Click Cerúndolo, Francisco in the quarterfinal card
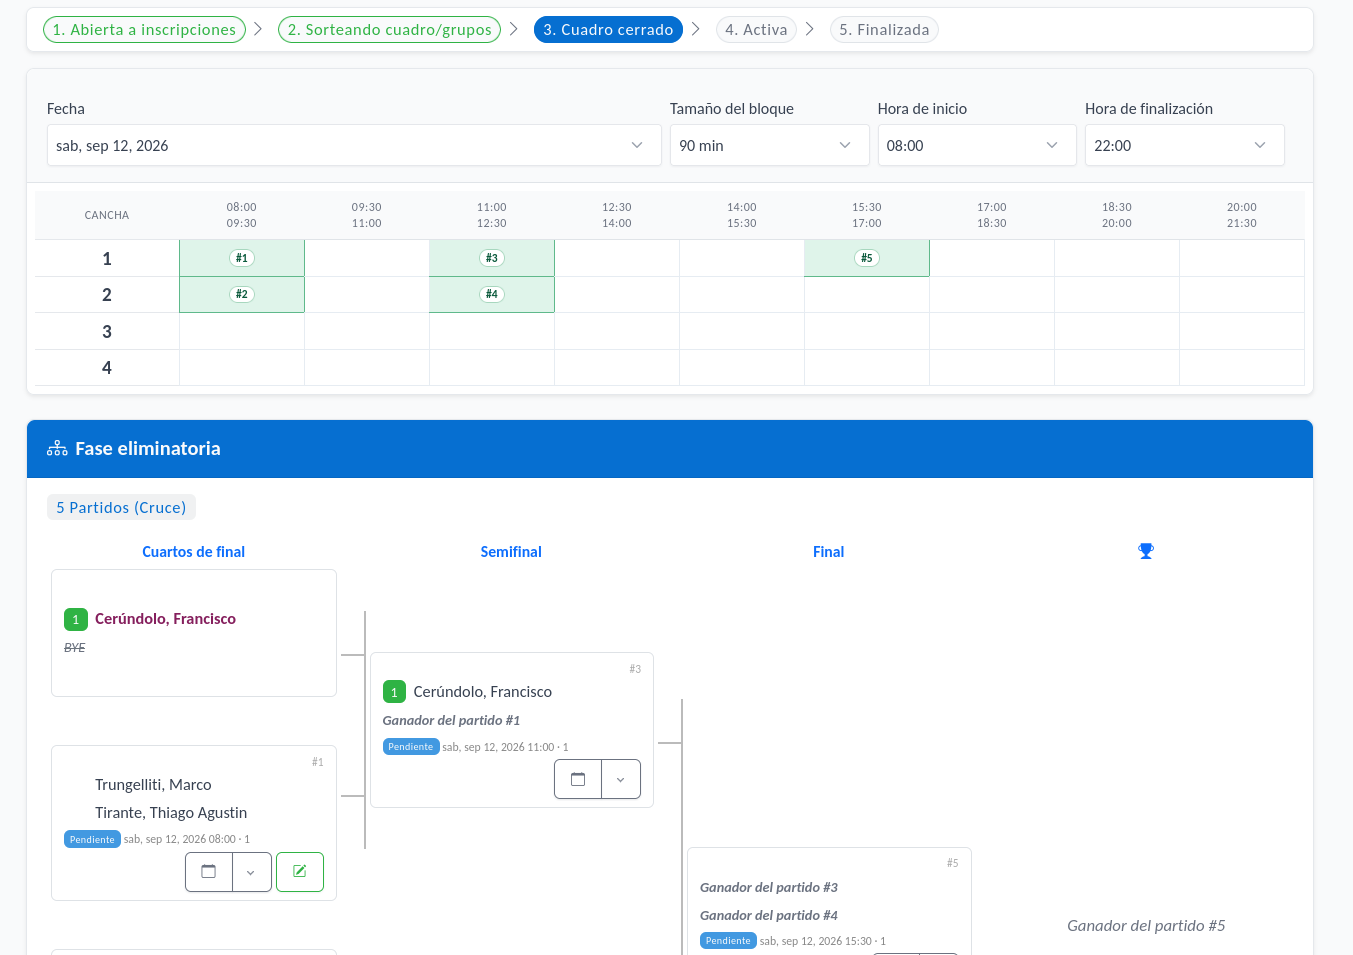The width and height of the screenshot is (1353, 955). pos(165,619)
